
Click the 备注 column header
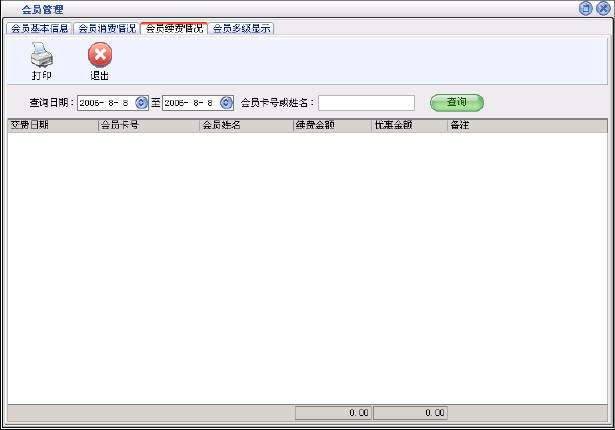pyautogui.click(x=526, y=126)
